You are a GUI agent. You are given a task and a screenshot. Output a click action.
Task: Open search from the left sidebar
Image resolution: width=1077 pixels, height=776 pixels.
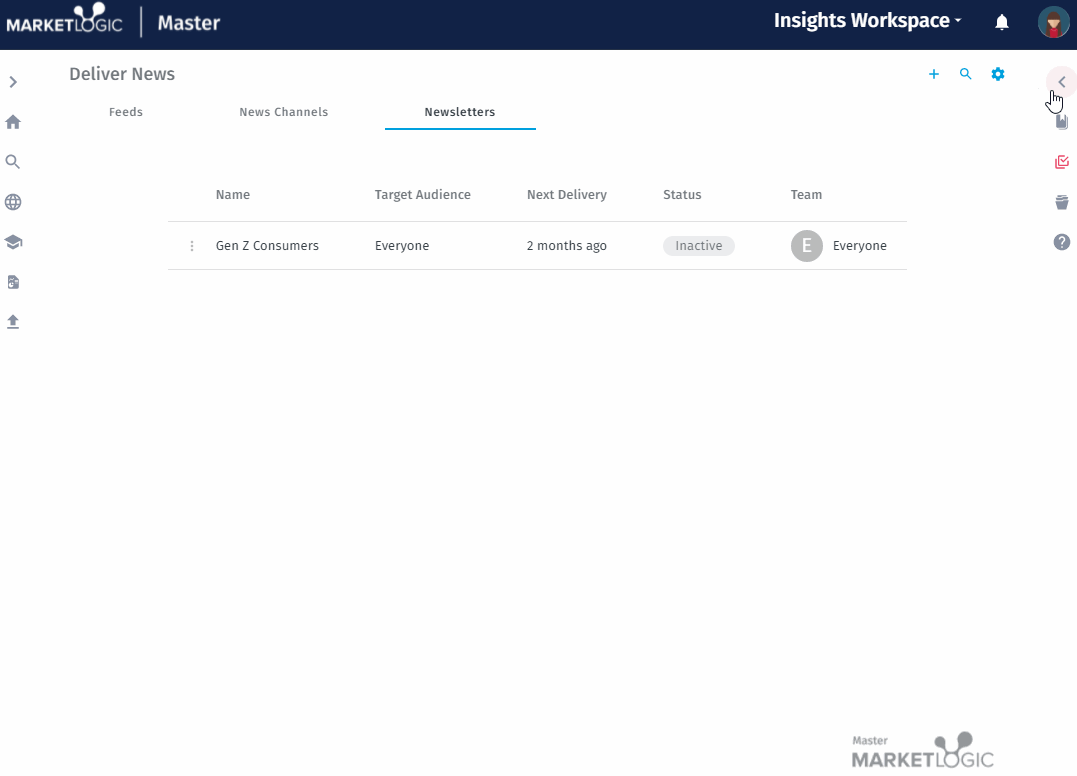pos(13,162)
